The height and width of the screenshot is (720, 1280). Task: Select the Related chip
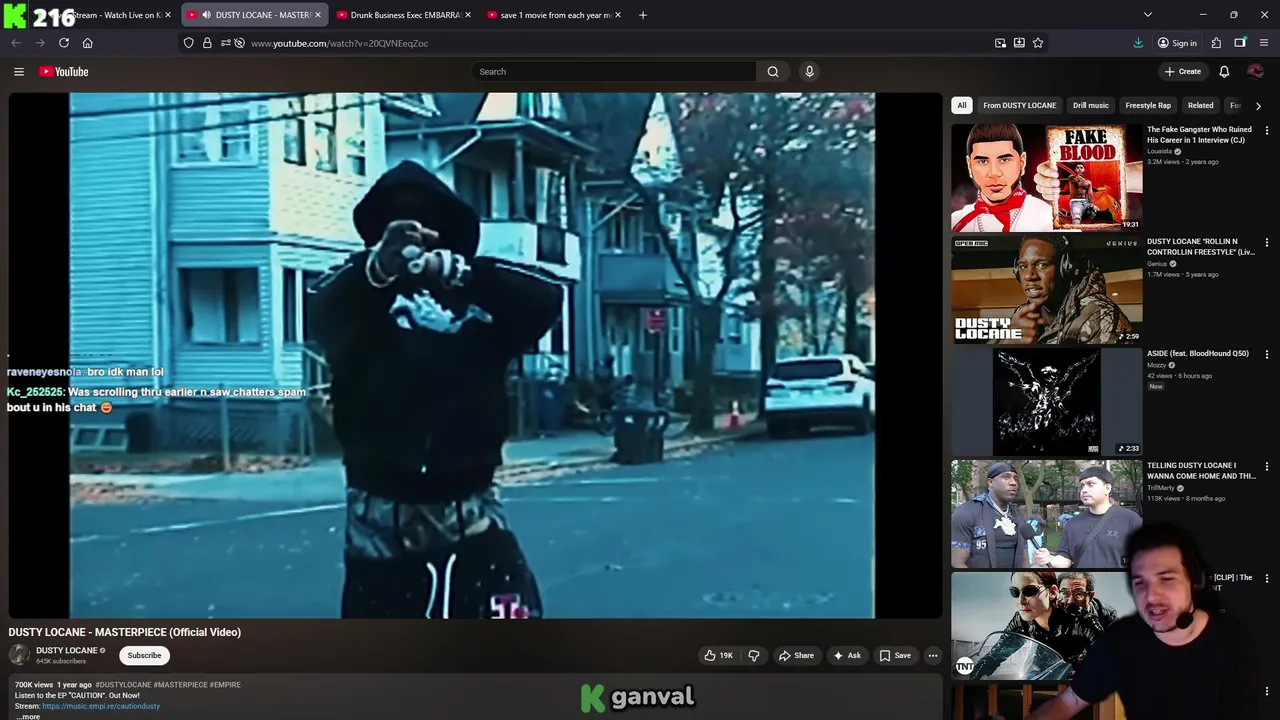point(1200,105)
